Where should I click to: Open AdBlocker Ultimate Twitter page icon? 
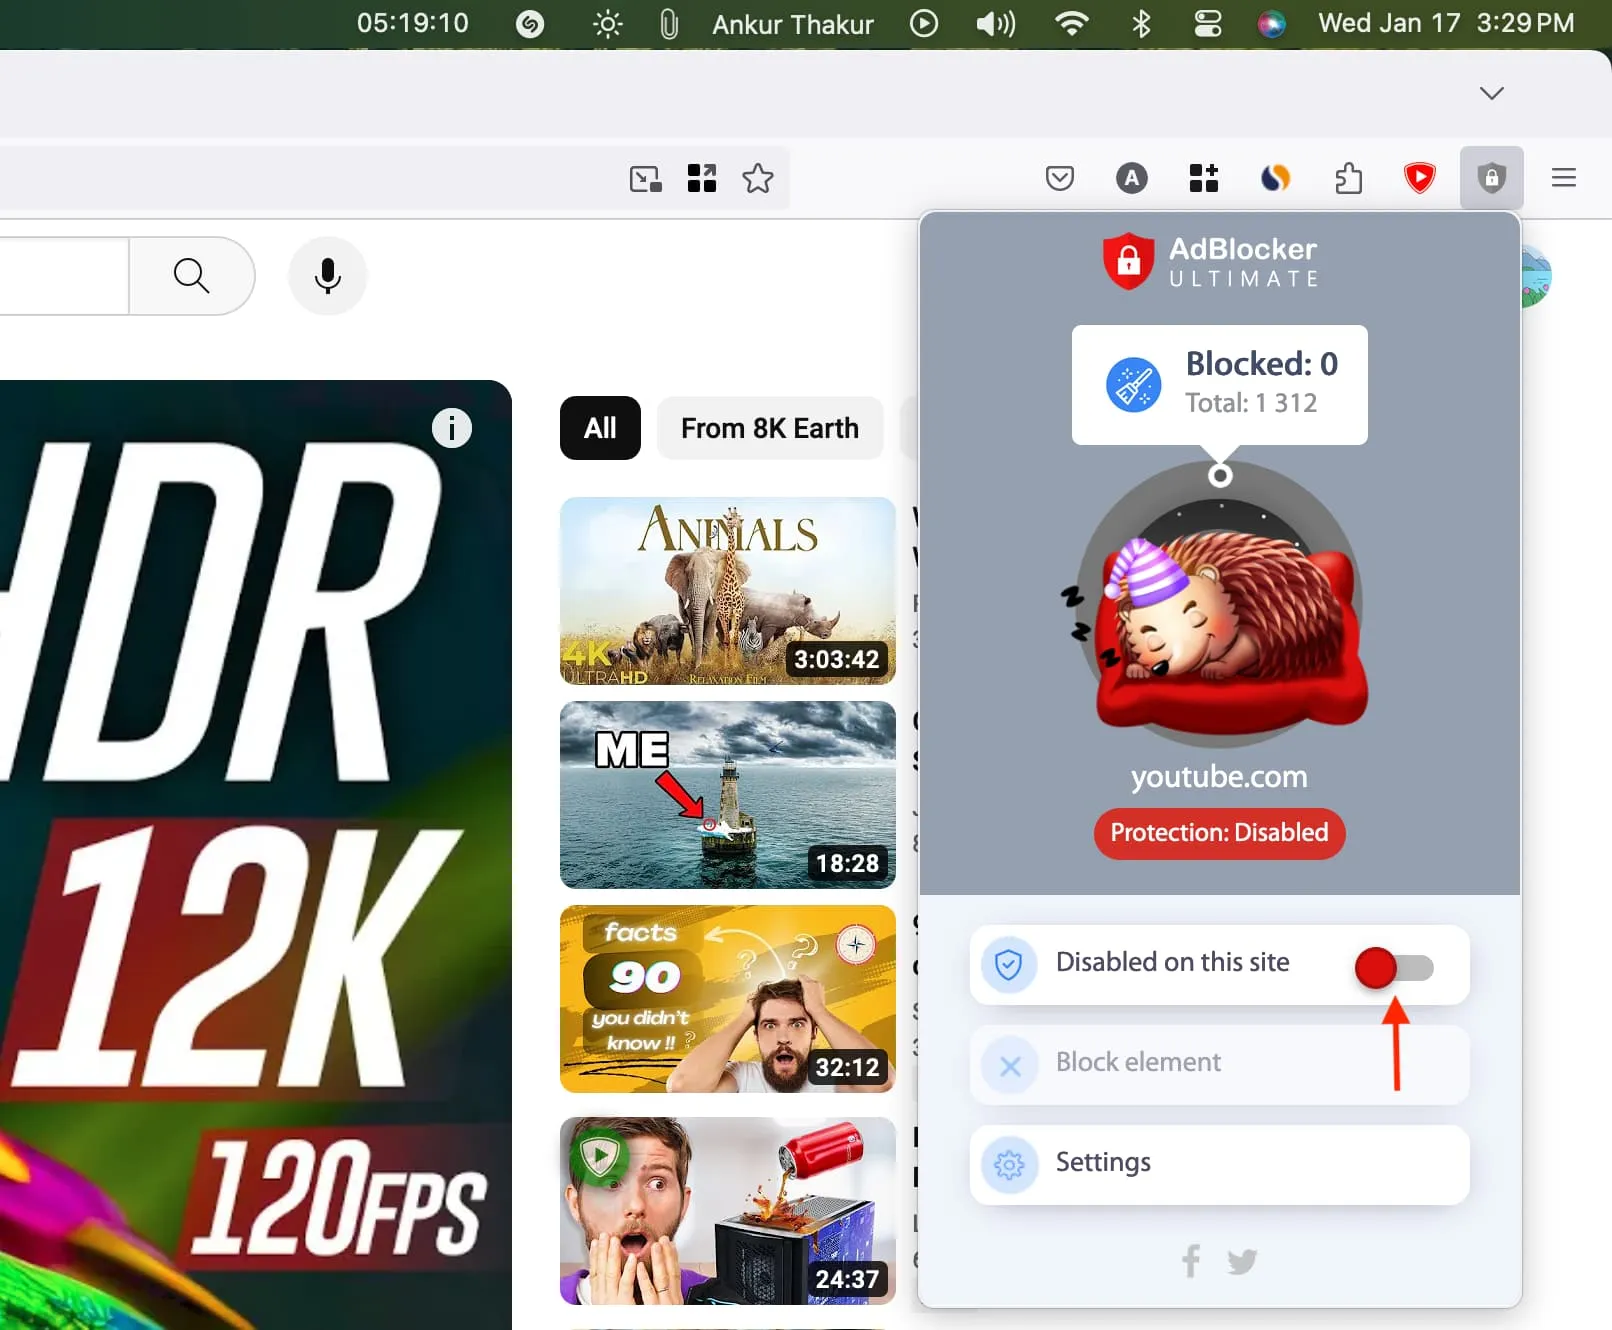coord(1241,1261)
